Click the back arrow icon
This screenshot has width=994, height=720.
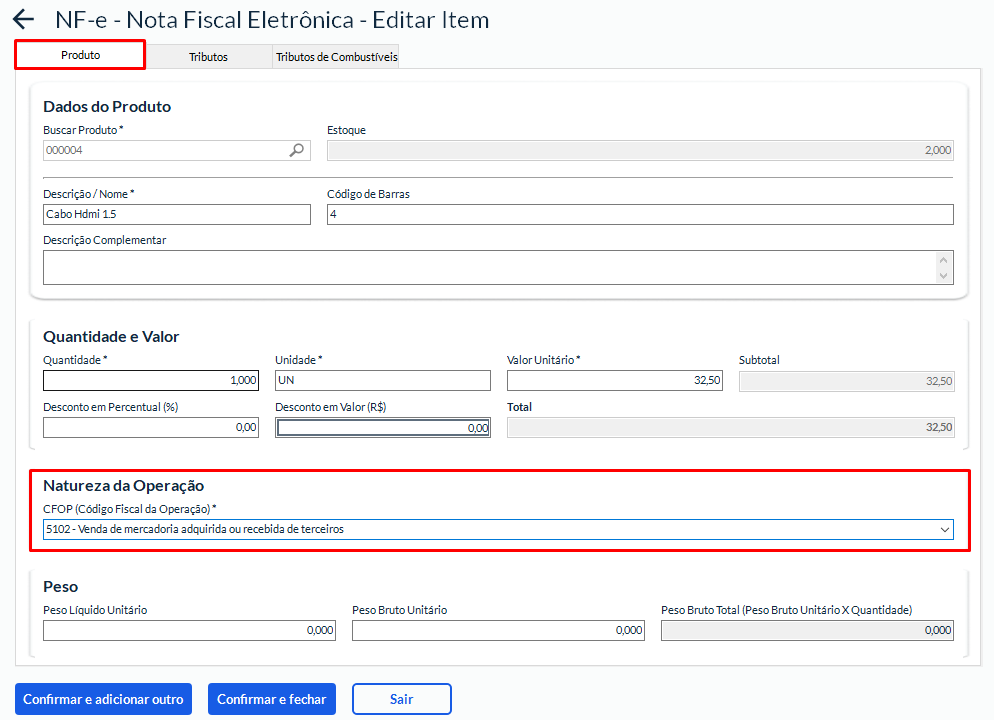pos(23,20)
